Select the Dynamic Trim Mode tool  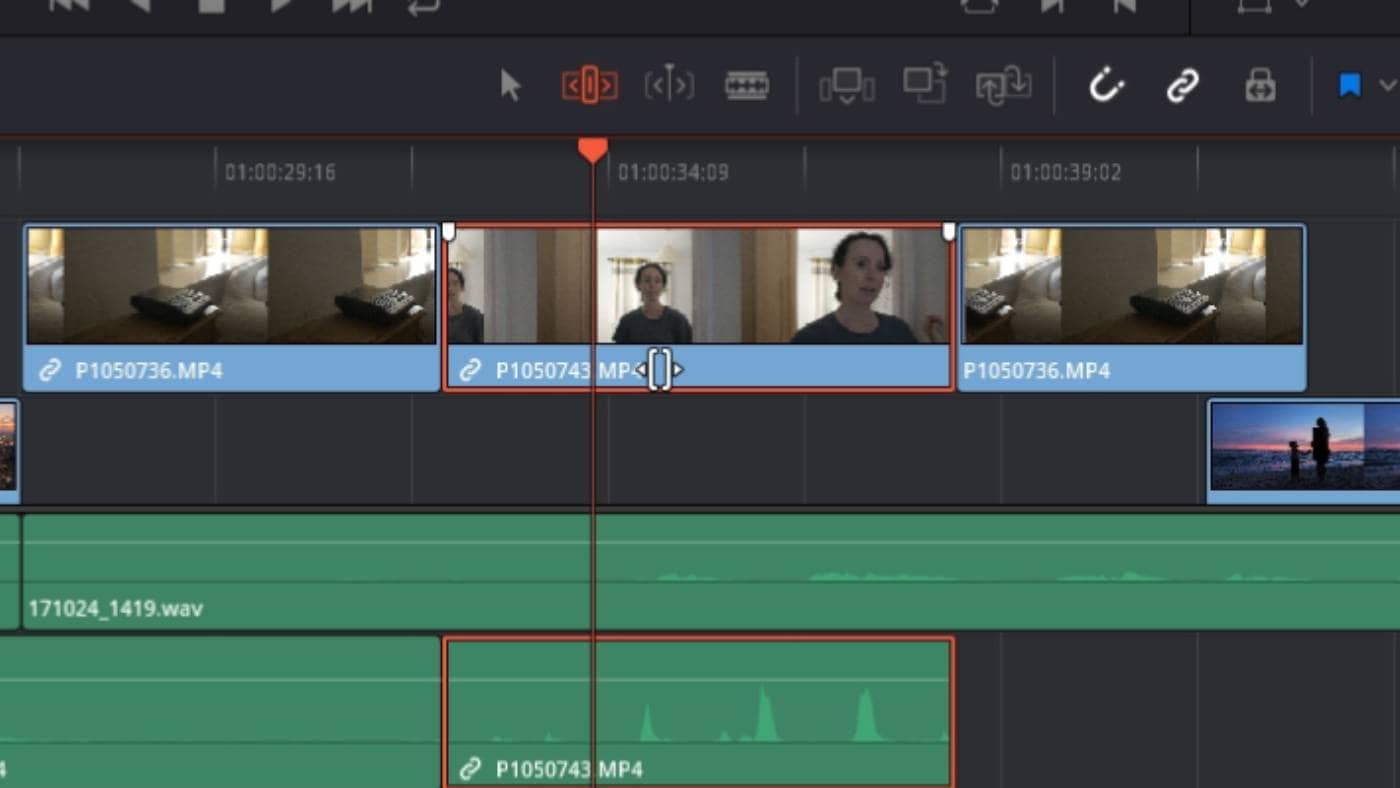(669, 85)
